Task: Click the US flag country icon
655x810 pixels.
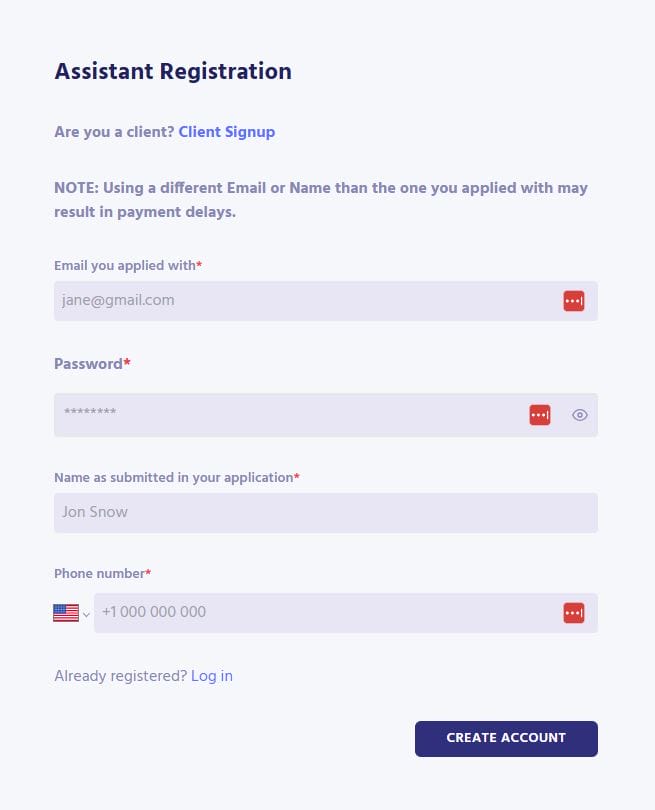Action: [66, 613]
